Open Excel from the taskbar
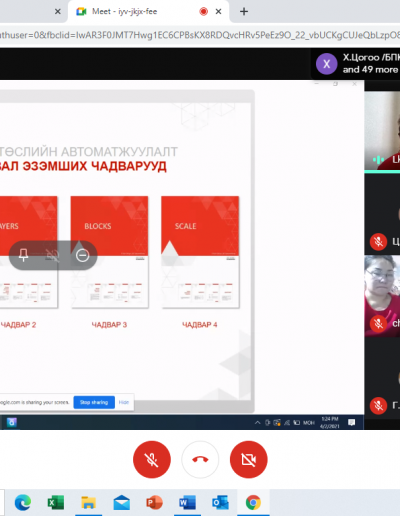The width and height of the screenshot is (400, 516). [56, 502]
